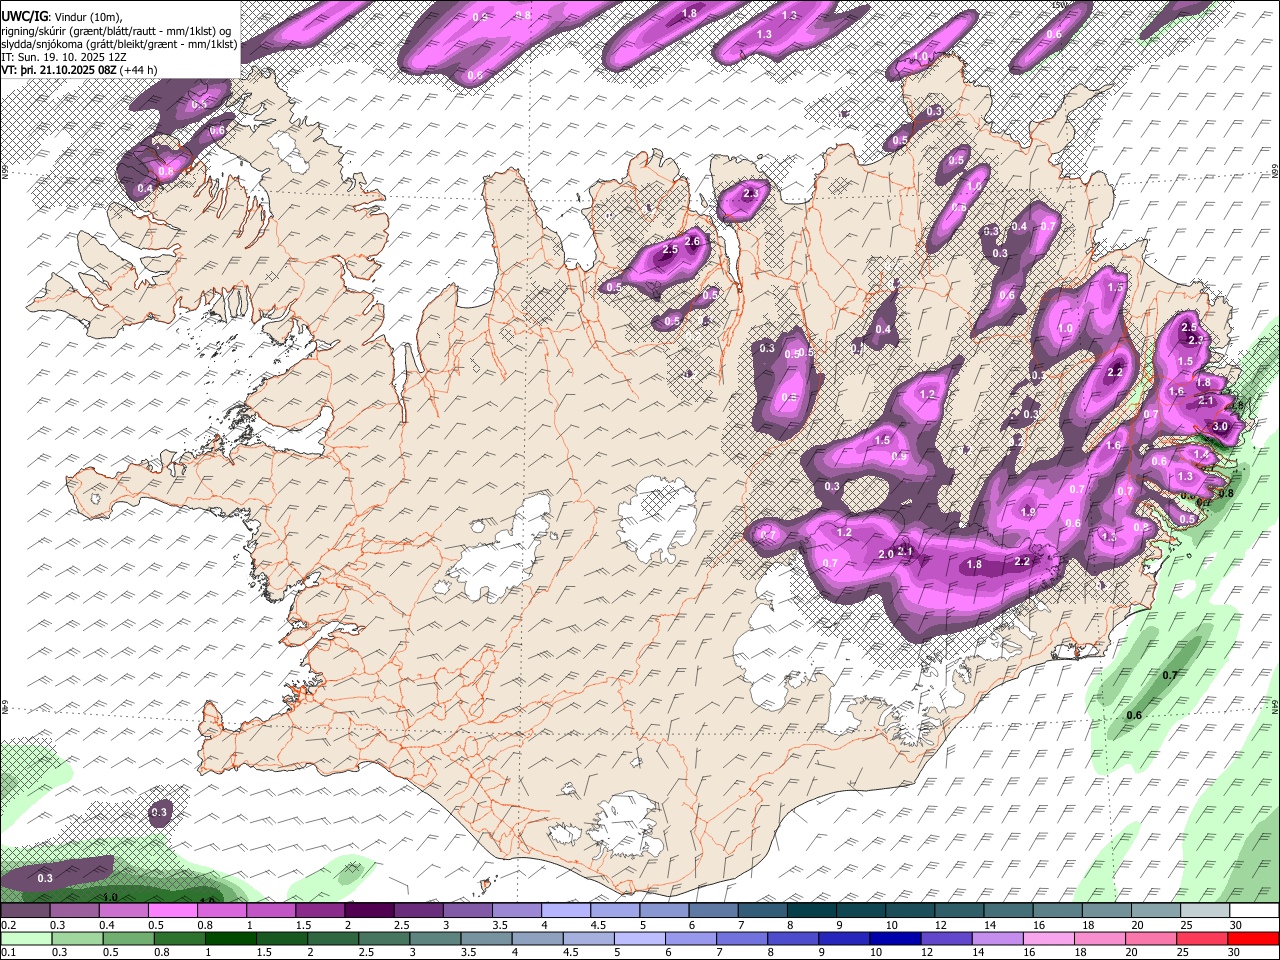Select the dark green swatch between 1 and 1.5, bottom row
Viewport: 1280px width, 960px height.
(x=230, y=939)
